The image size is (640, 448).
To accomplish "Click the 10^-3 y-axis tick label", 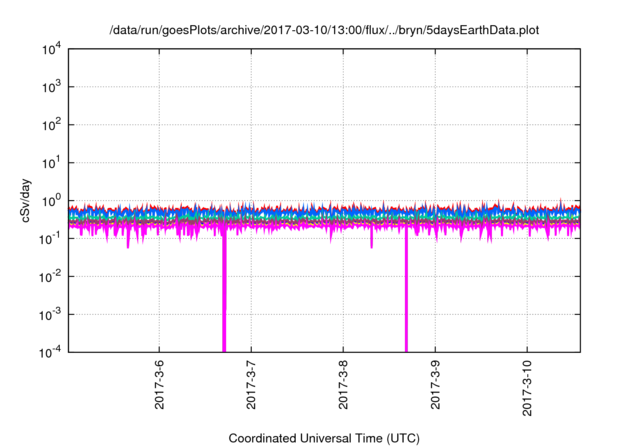I will point(50,315).
